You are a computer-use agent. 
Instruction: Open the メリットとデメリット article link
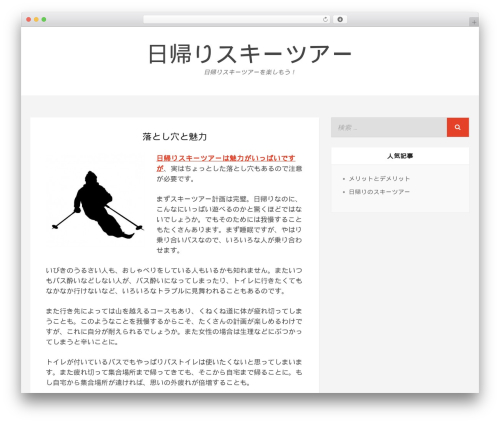[379, 179]
